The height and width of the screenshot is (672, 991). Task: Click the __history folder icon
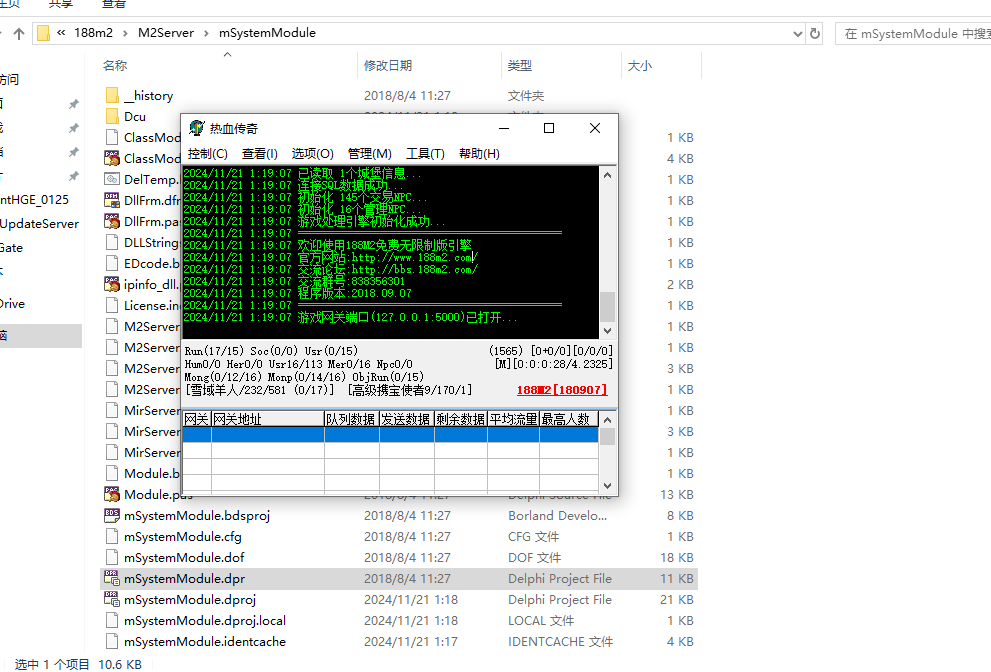[112, 96]
